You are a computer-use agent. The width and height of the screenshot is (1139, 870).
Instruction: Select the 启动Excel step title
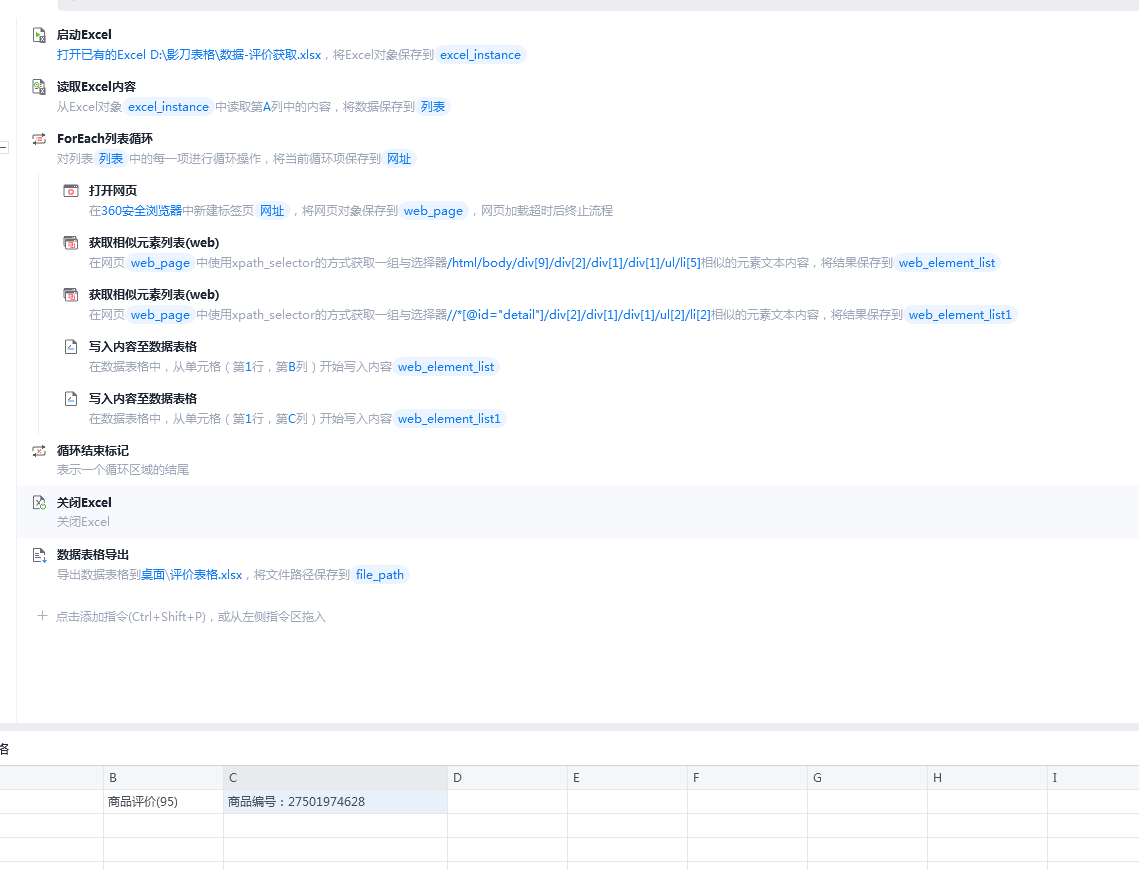(84, 35)
